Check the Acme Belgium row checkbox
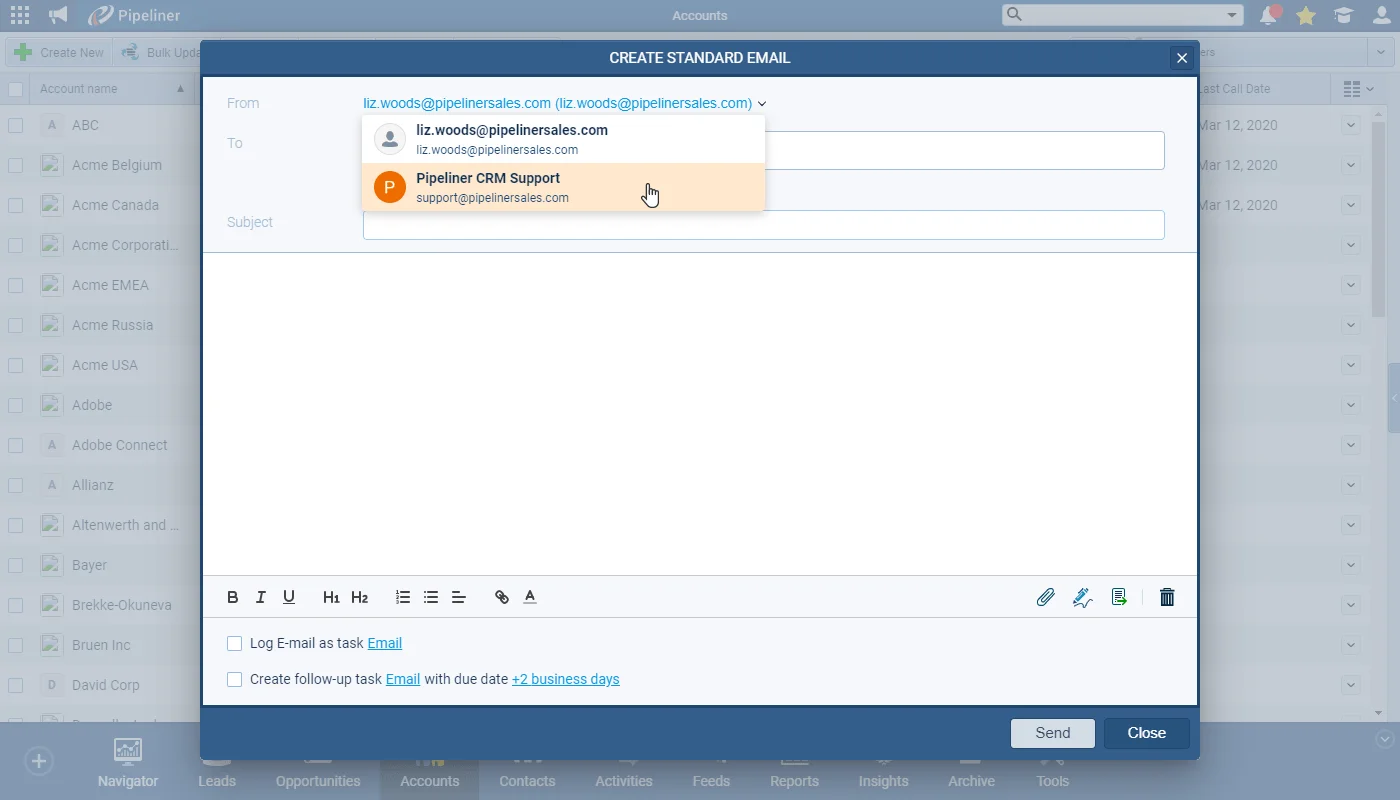1400x800 pixels. 15,165
